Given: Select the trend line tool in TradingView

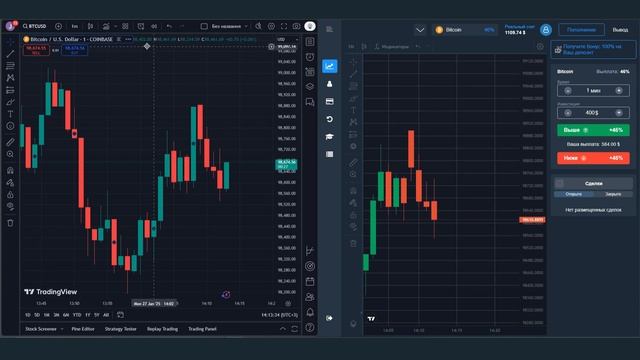Looking at the screenshot, I should pos(10,53).
